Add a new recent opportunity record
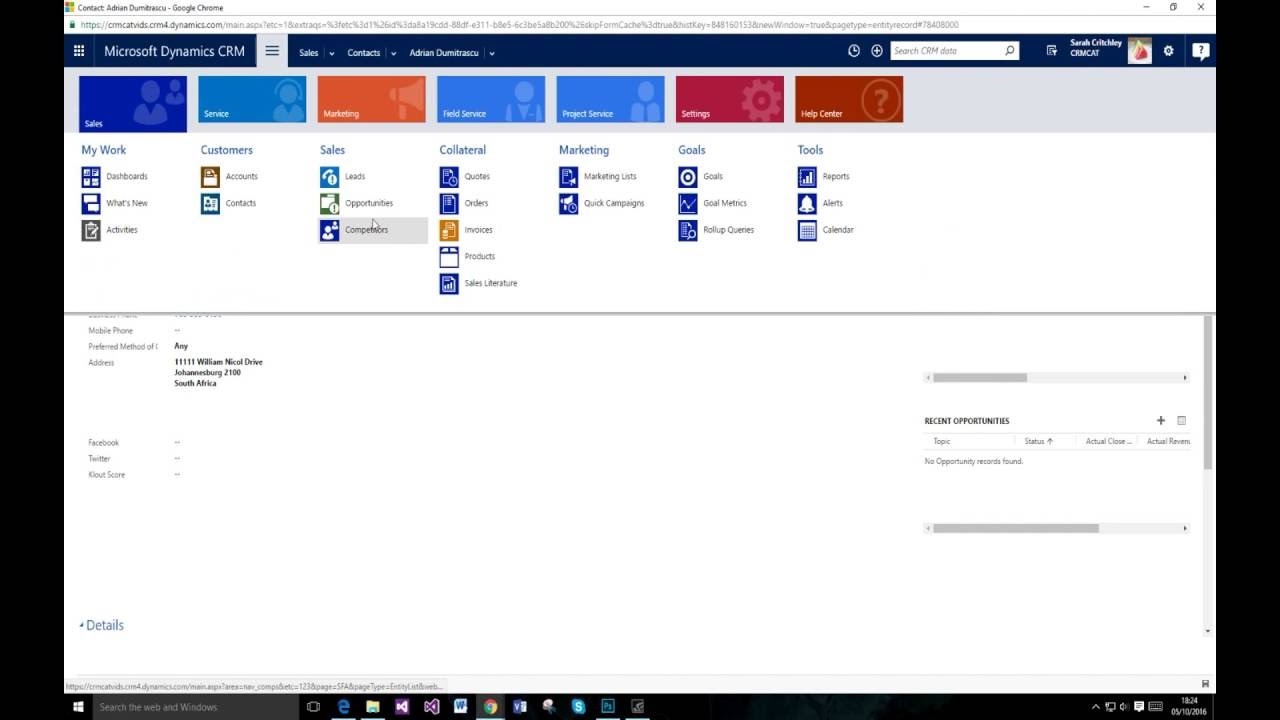The image size is (1280, 720). [1161, 421]
